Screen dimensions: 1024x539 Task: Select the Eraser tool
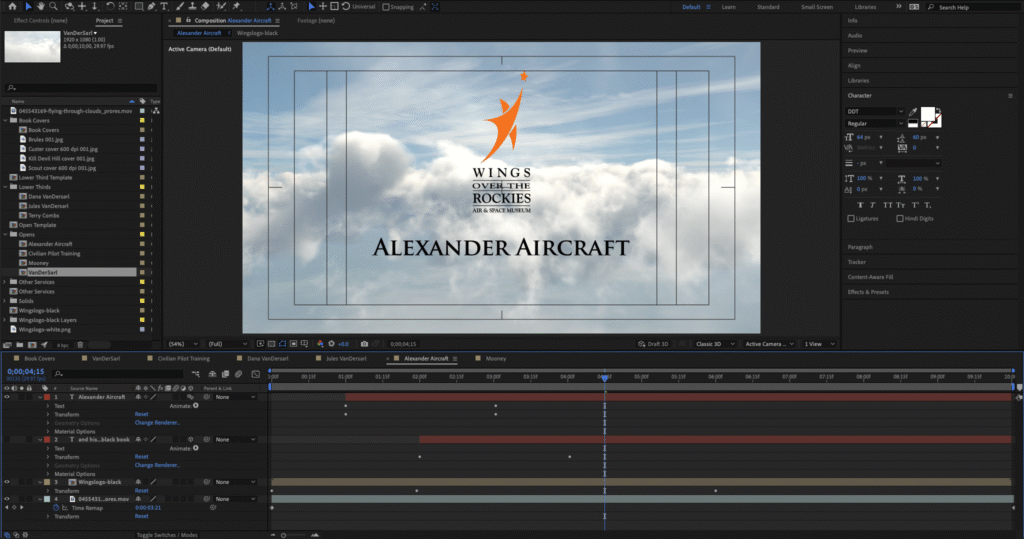point(203,7)
